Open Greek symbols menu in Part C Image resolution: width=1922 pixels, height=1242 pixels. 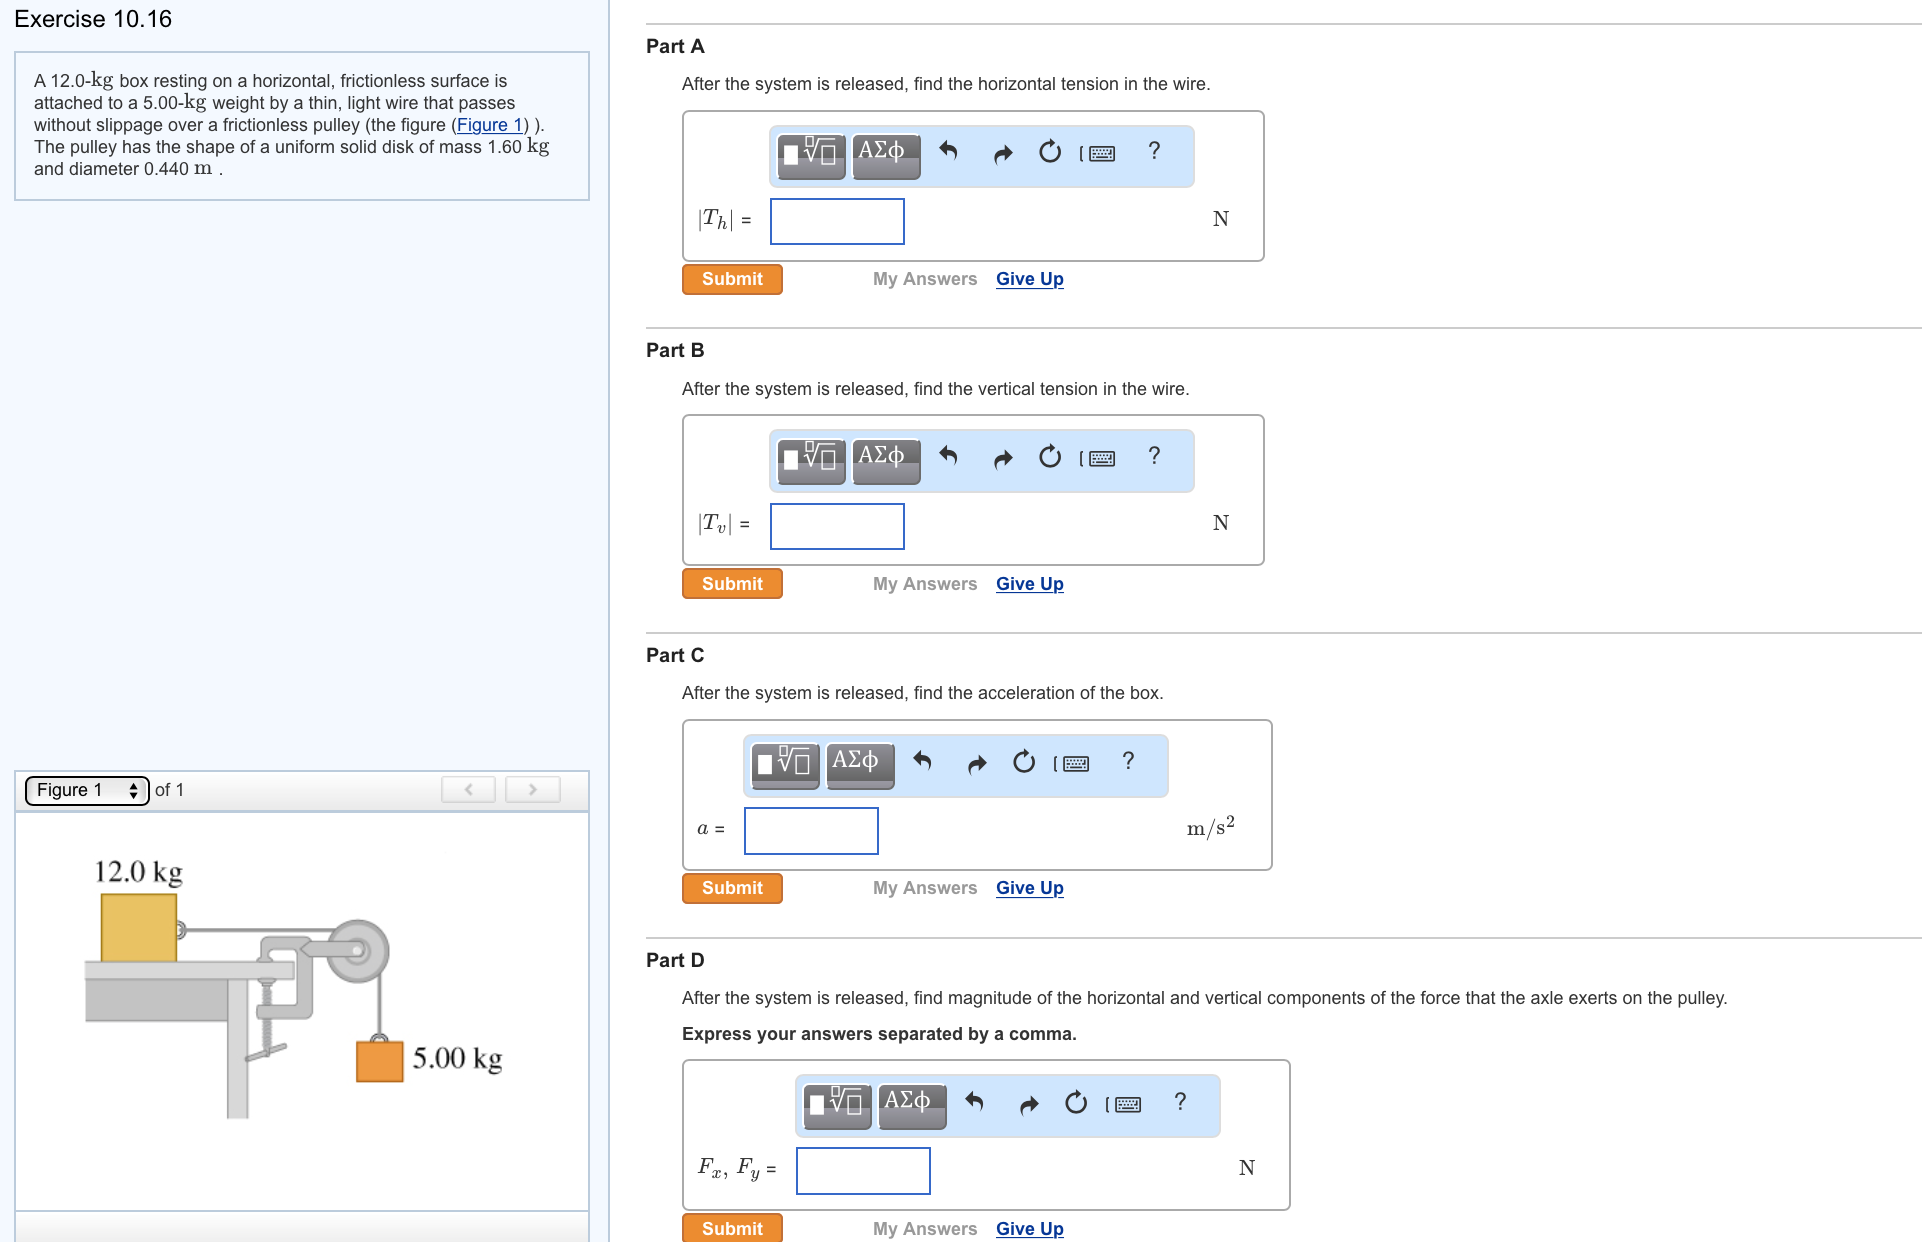860,766
